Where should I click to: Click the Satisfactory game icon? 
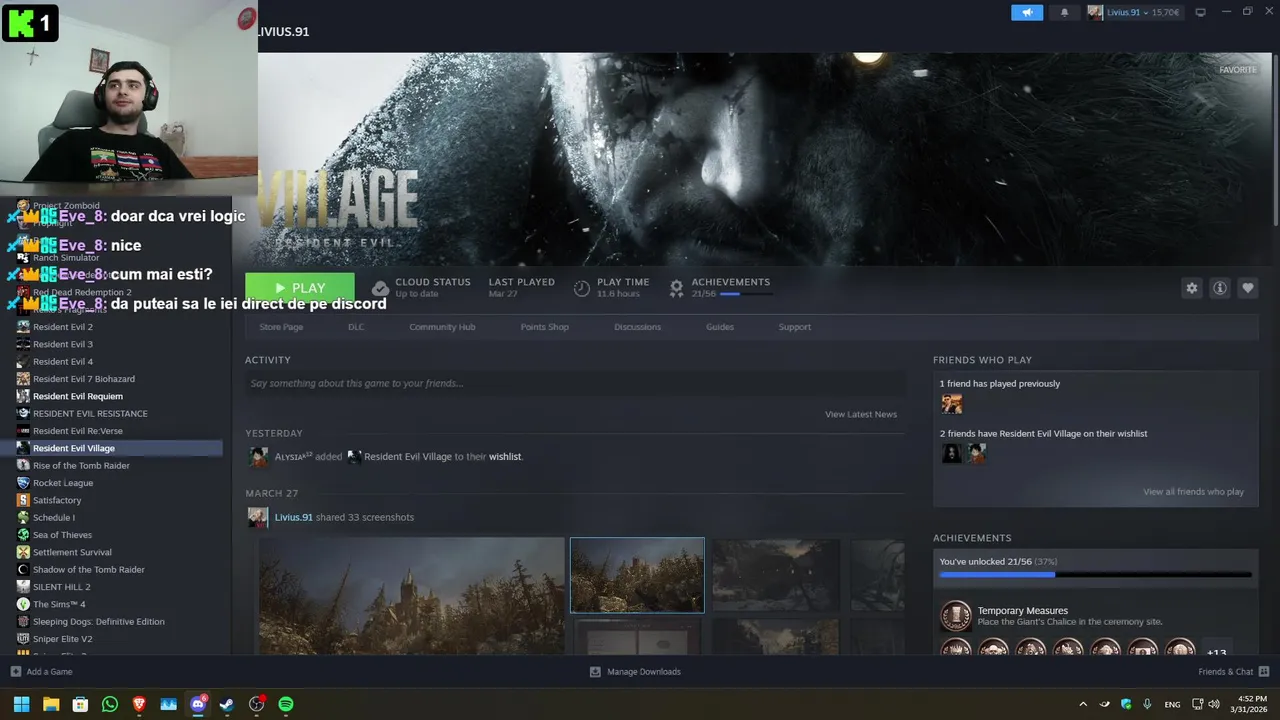pyautogui.click(x=23, y=500)
